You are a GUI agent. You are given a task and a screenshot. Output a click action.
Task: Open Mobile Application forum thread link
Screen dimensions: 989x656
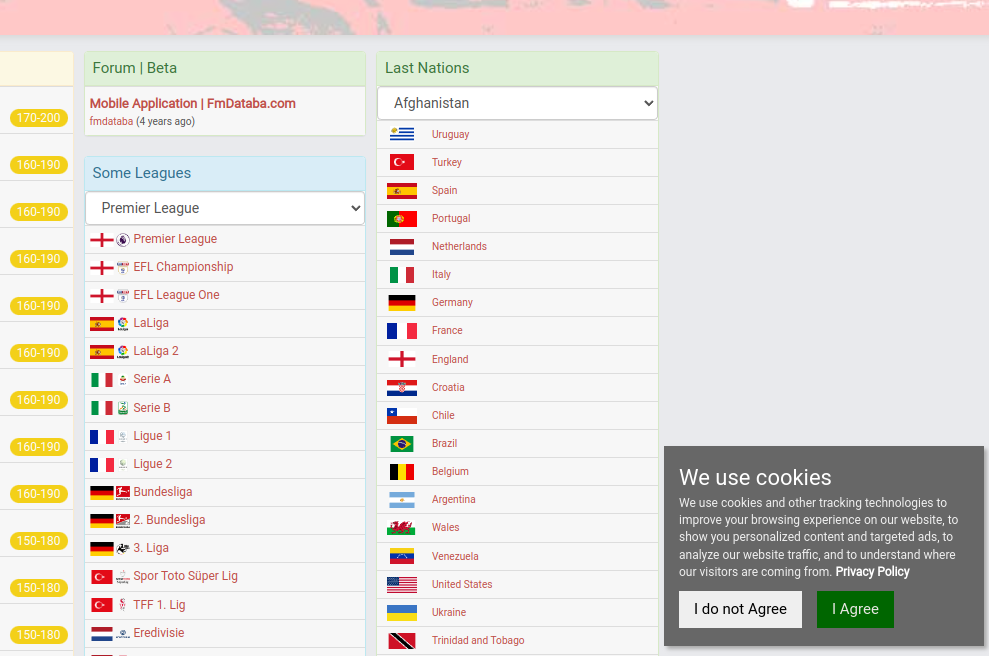192,103
